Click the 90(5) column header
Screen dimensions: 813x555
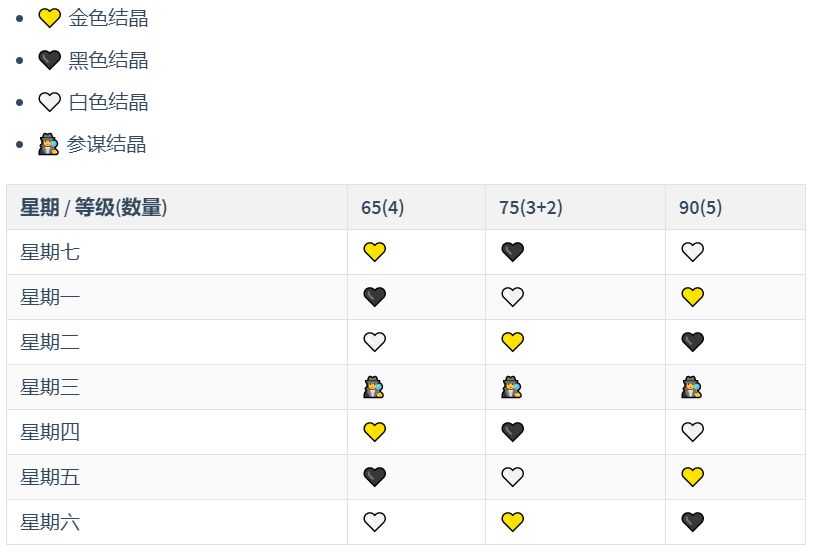(700, 208)
